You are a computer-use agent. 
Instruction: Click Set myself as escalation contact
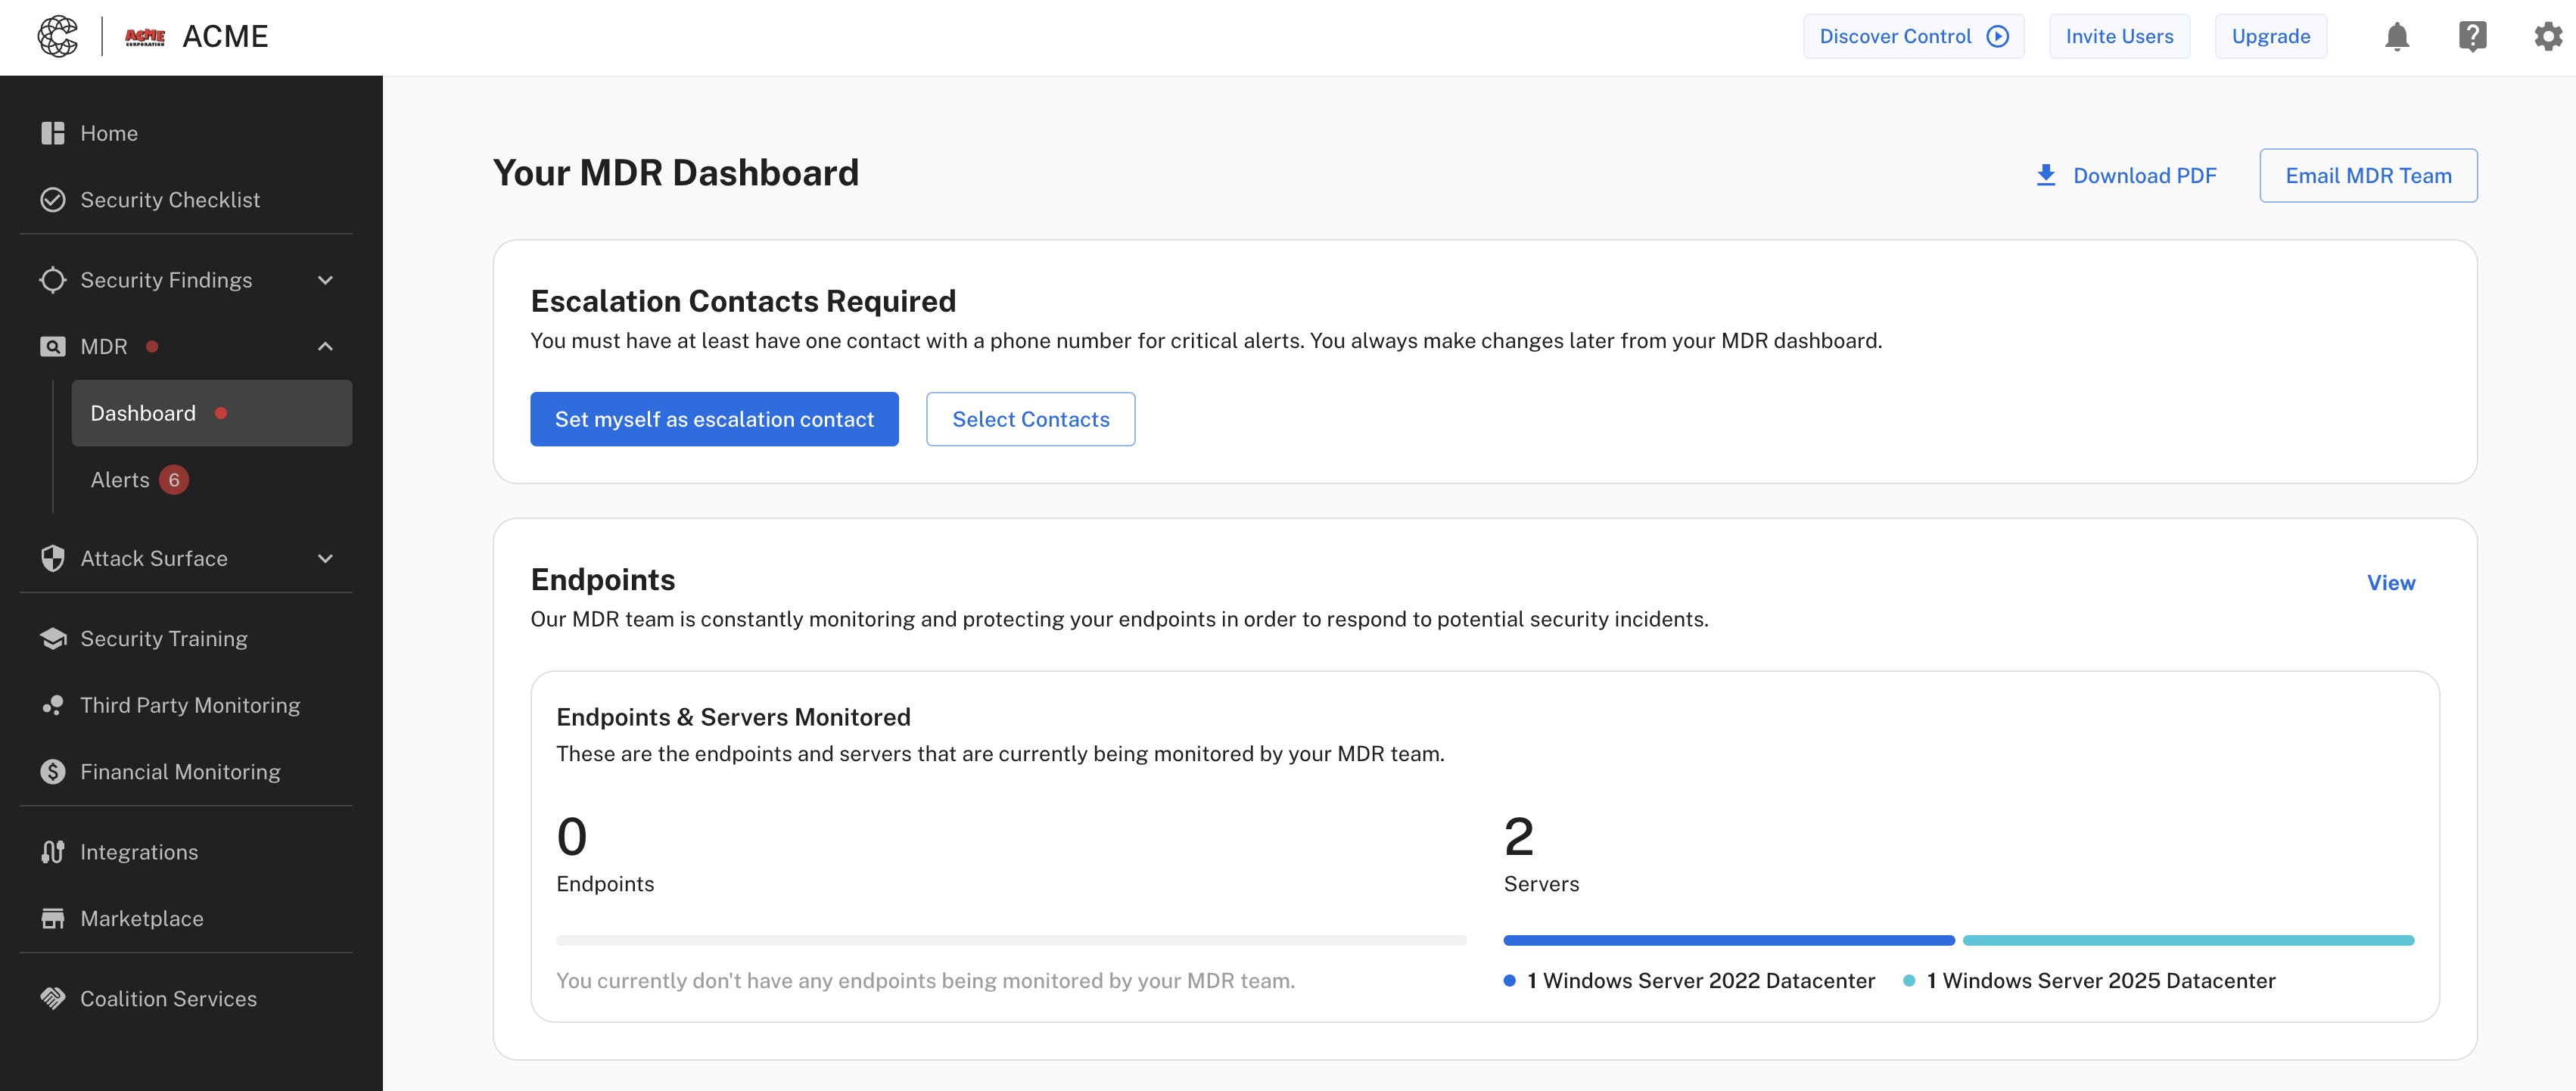pyautogui.click(x=714, y=419)
